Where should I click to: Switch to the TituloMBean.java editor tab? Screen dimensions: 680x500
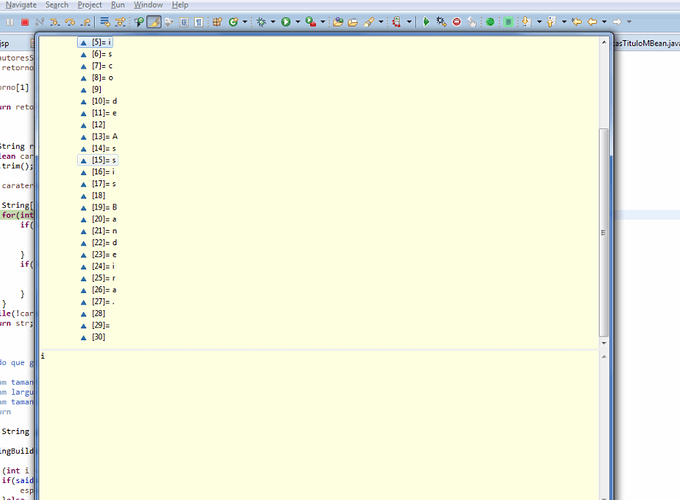[647, 43]
